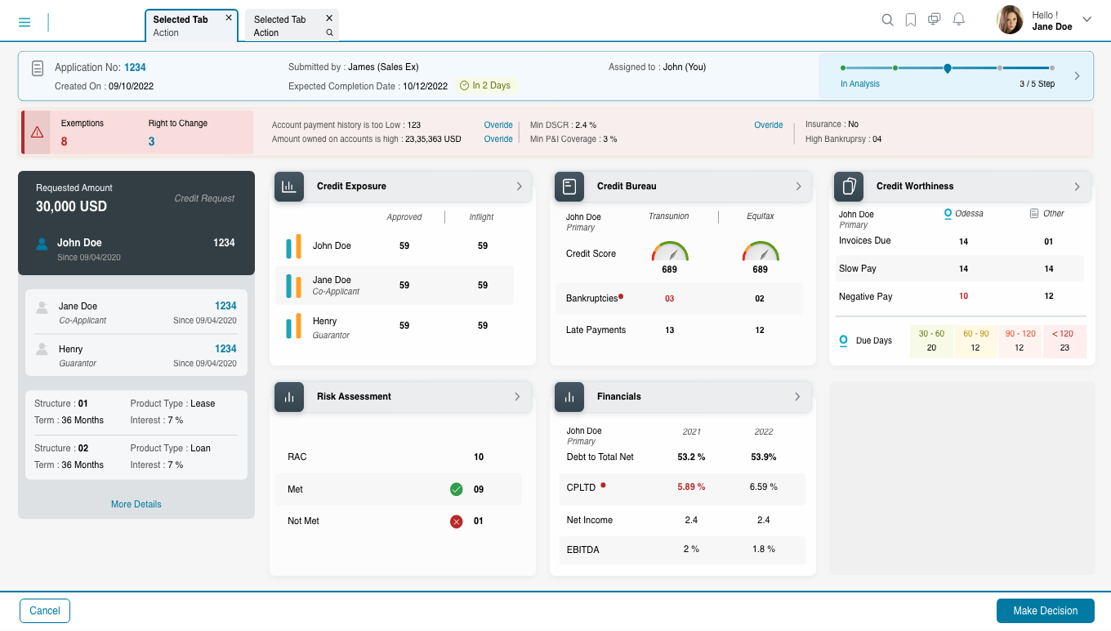Open the hamburger menu icon
Image resolution: width=1111 pixels, height=631 pixels.
point(25,22)
